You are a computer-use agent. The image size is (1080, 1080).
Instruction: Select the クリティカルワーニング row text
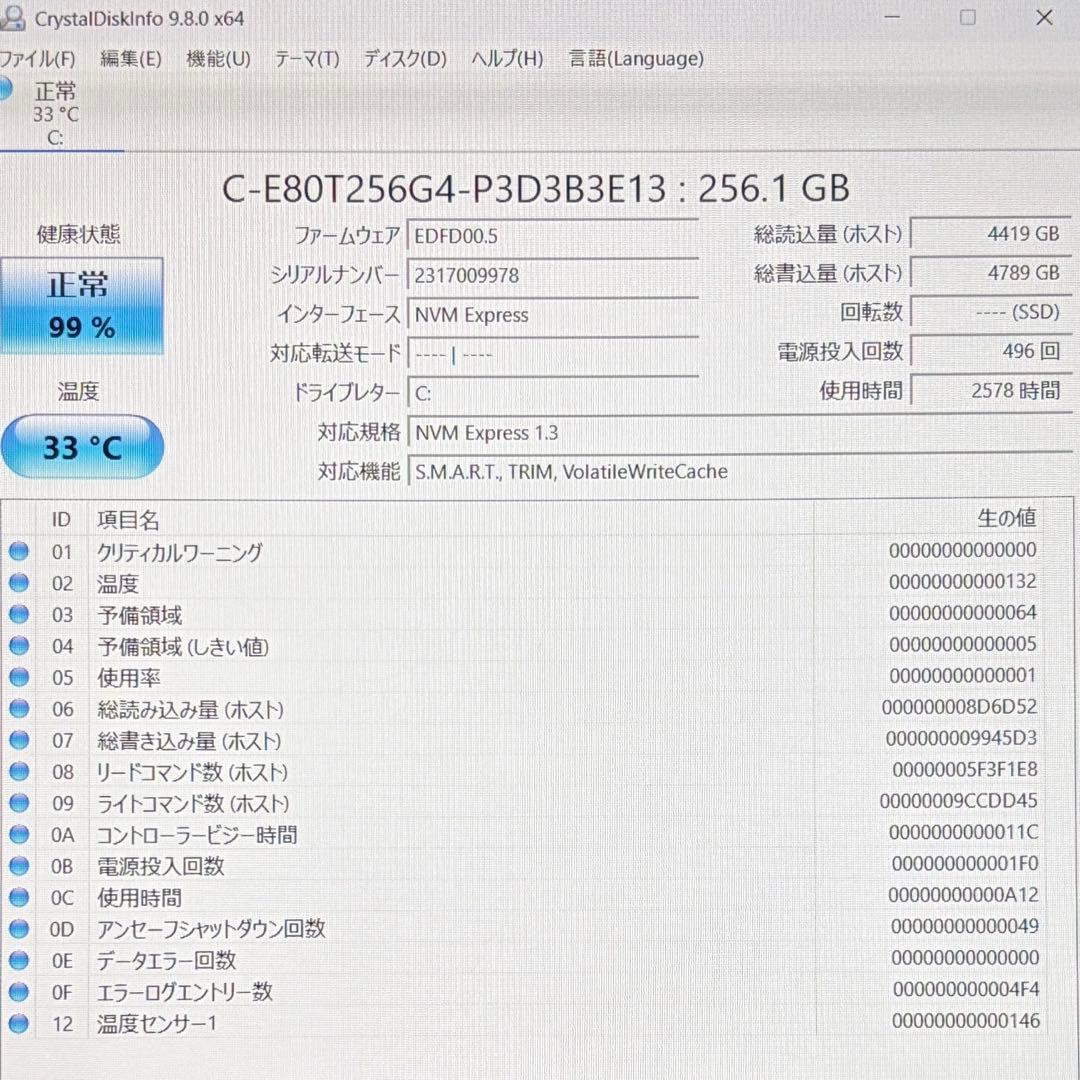[x=180, y=552]
